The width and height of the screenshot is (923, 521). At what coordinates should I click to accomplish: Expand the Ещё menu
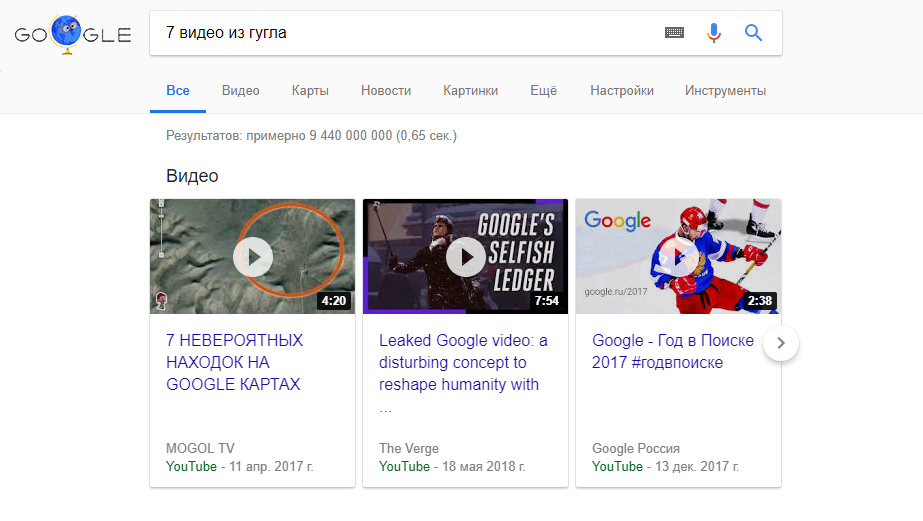(543, 91)
